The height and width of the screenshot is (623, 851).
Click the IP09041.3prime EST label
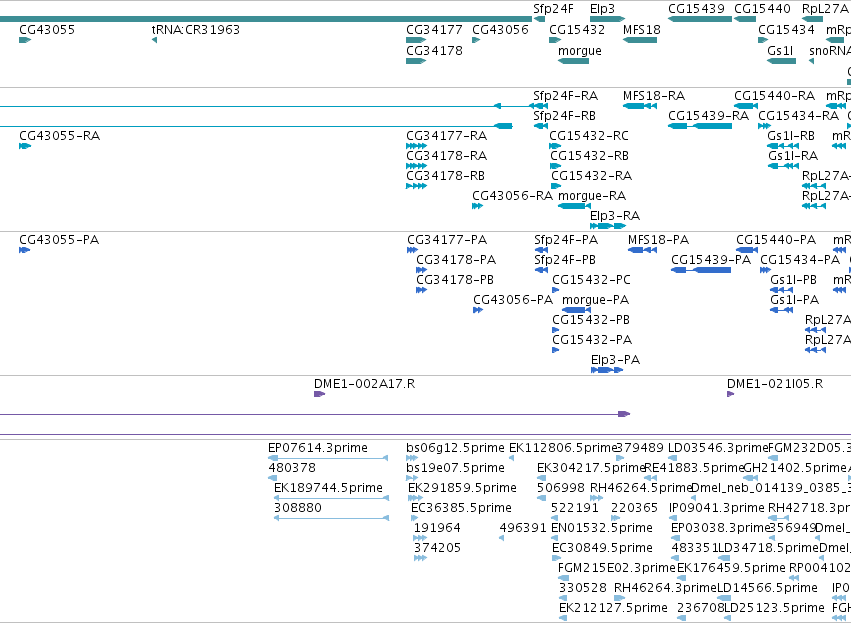717,508
